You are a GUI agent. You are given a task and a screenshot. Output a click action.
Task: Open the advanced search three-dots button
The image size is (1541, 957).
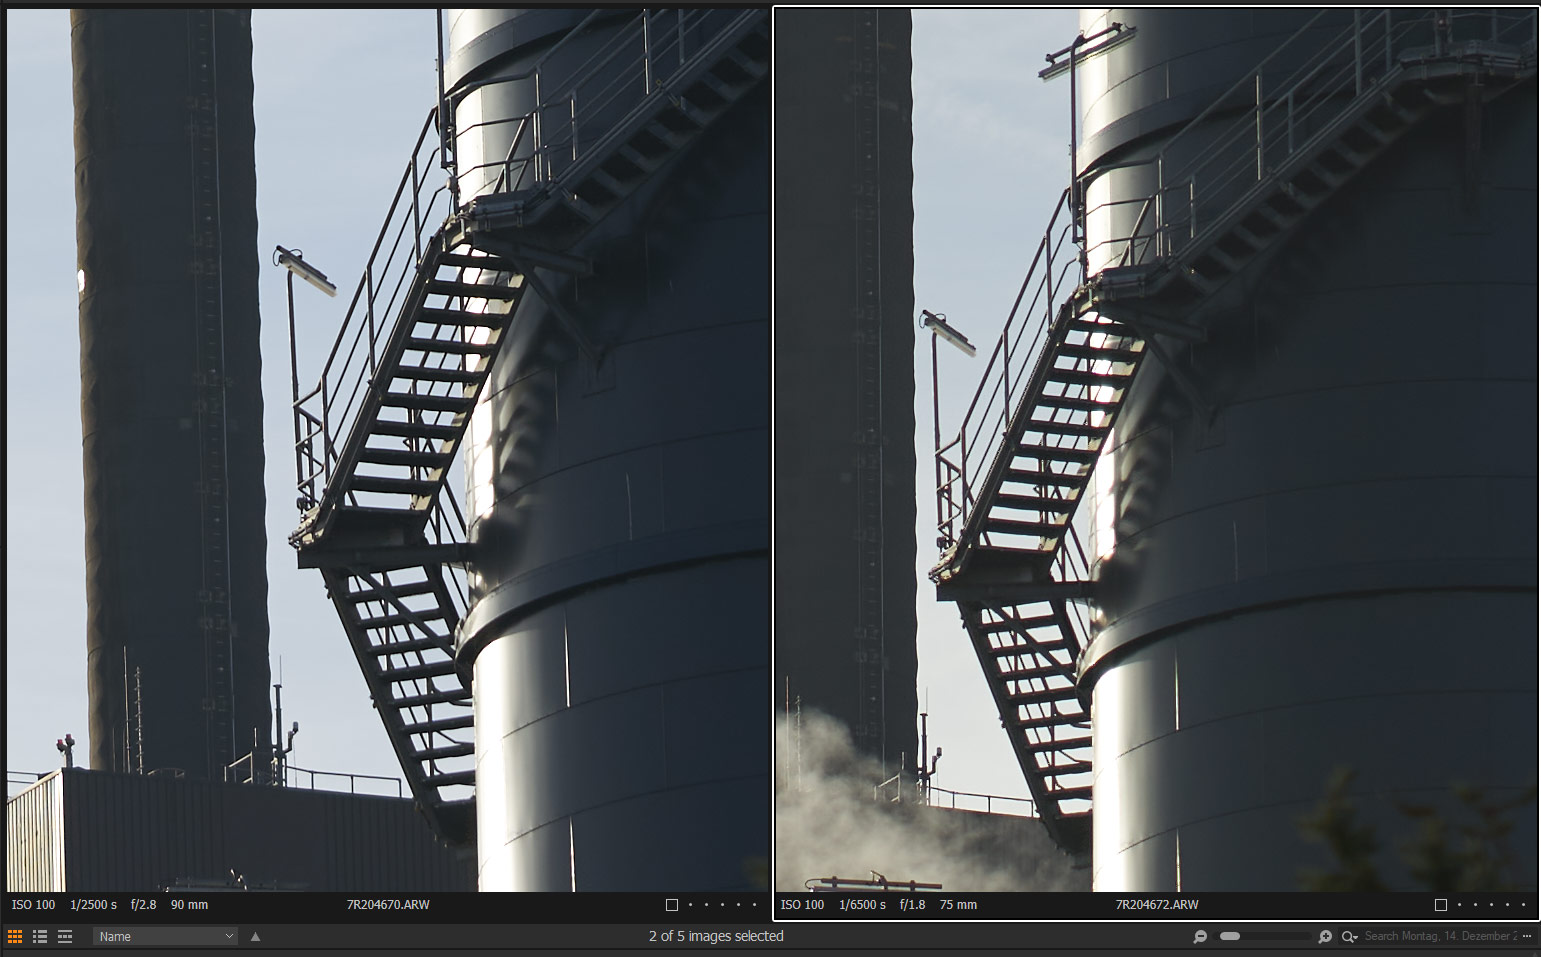point(1527,936)
